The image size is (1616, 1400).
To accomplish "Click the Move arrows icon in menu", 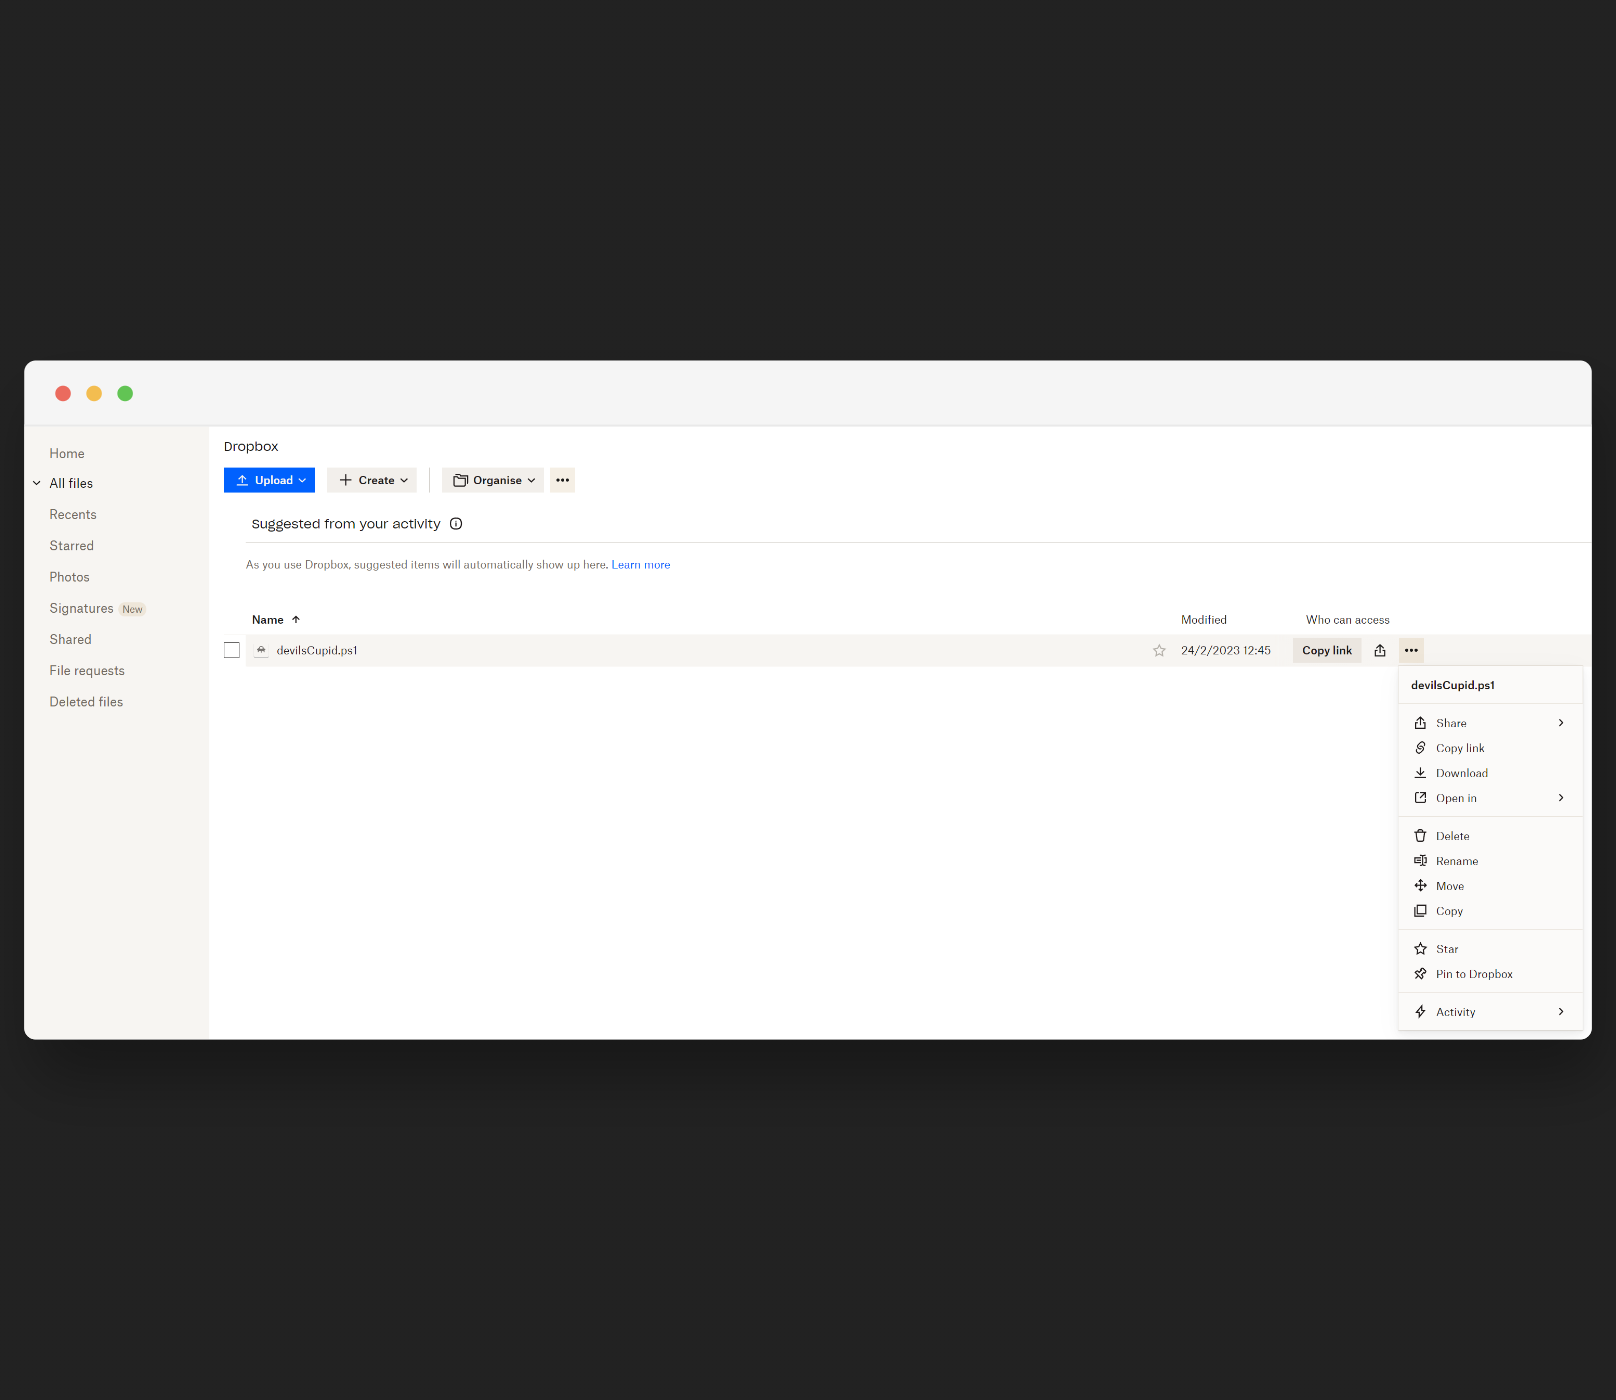I will pos(1420,886).
